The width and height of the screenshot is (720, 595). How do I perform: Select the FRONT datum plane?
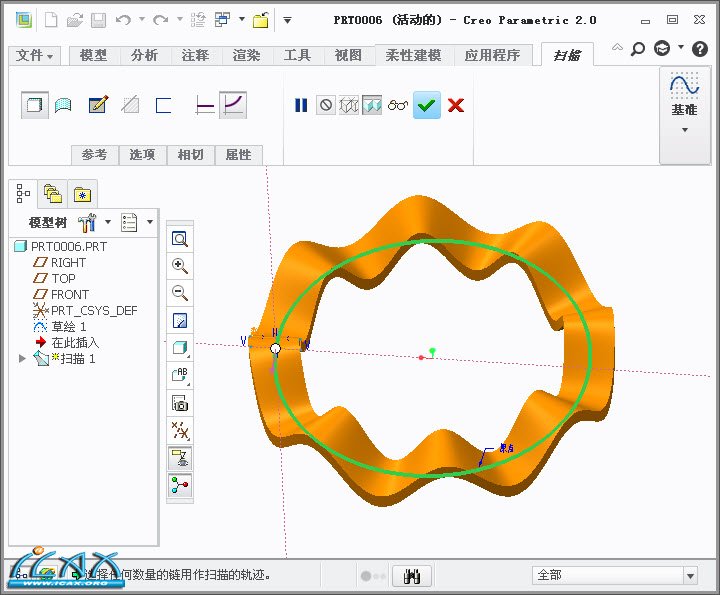point(70,294)
